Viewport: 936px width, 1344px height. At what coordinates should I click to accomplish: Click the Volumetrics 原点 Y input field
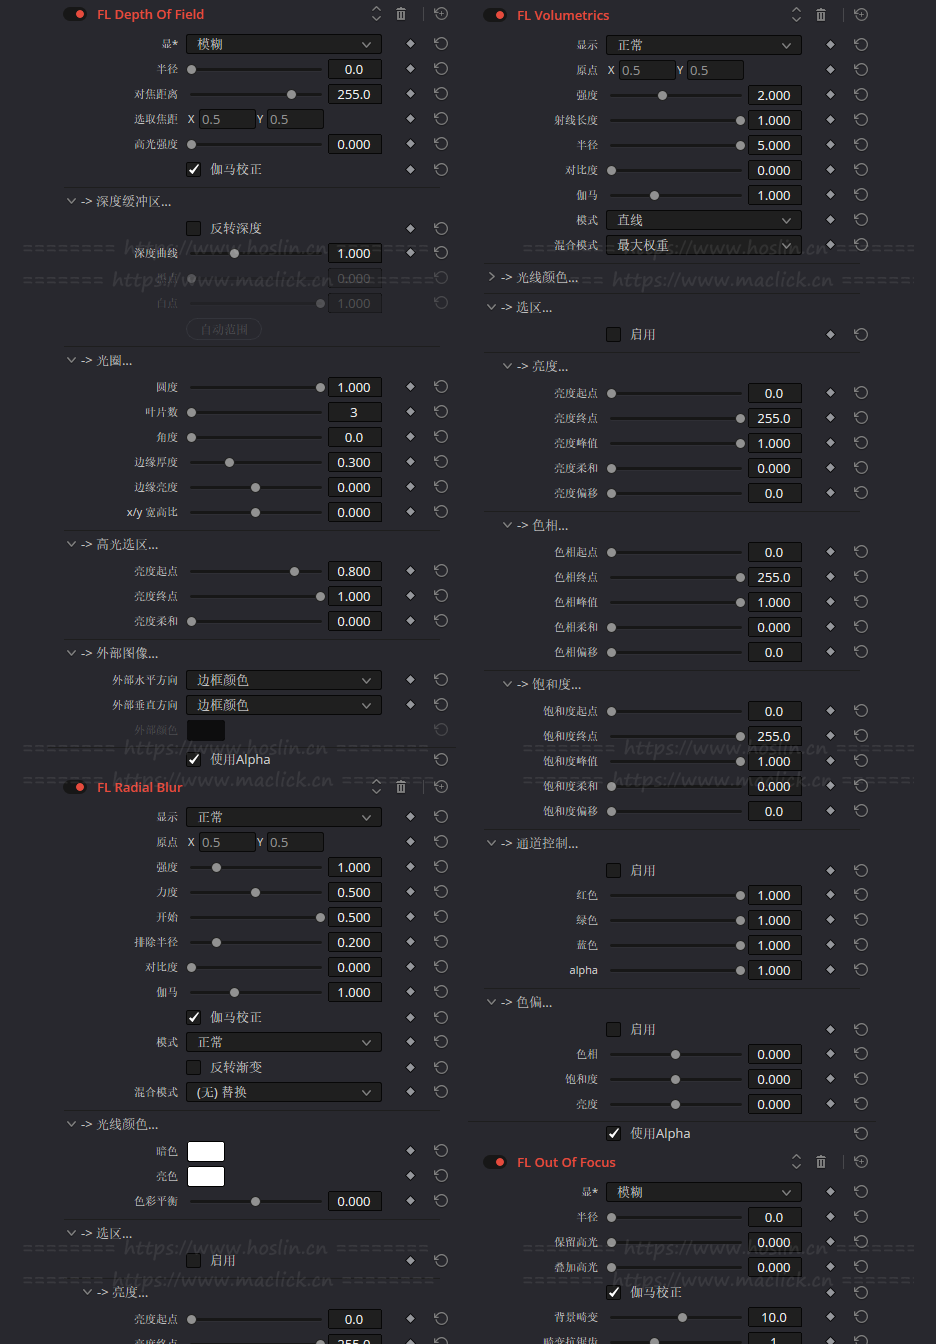pos(715,70)
